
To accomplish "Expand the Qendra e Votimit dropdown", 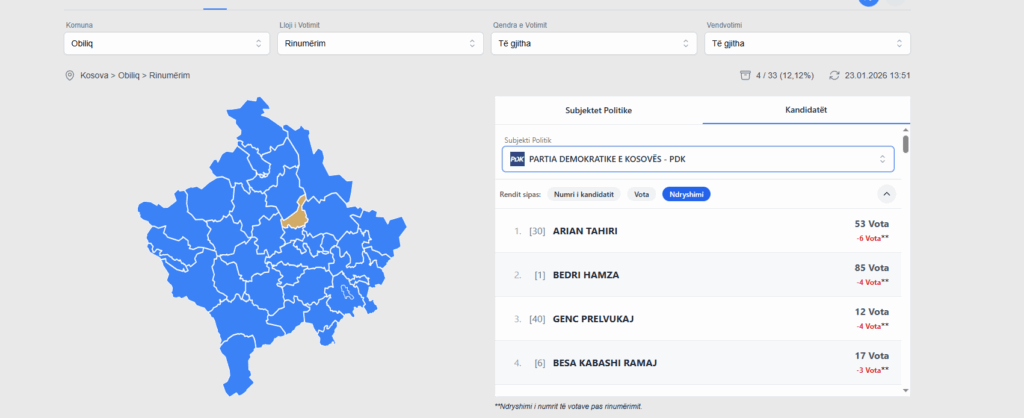I will 593,44.
